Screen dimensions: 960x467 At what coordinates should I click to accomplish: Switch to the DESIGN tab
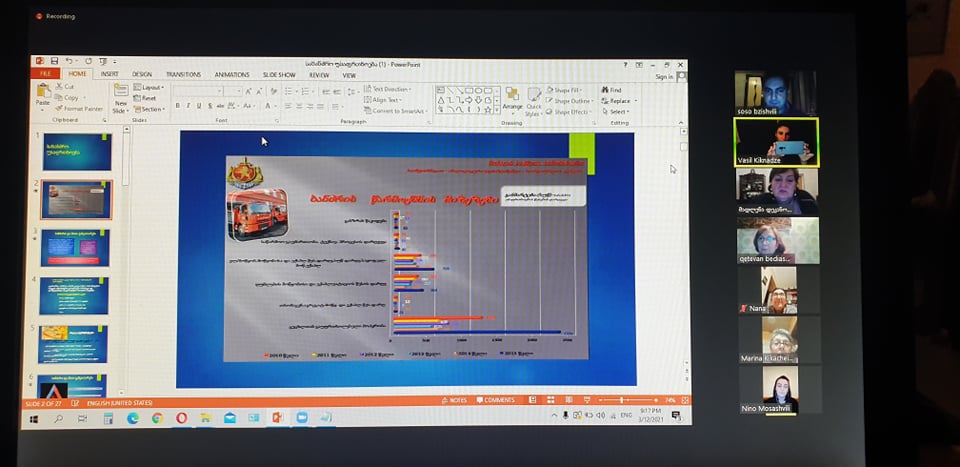[x=142, y=74]
